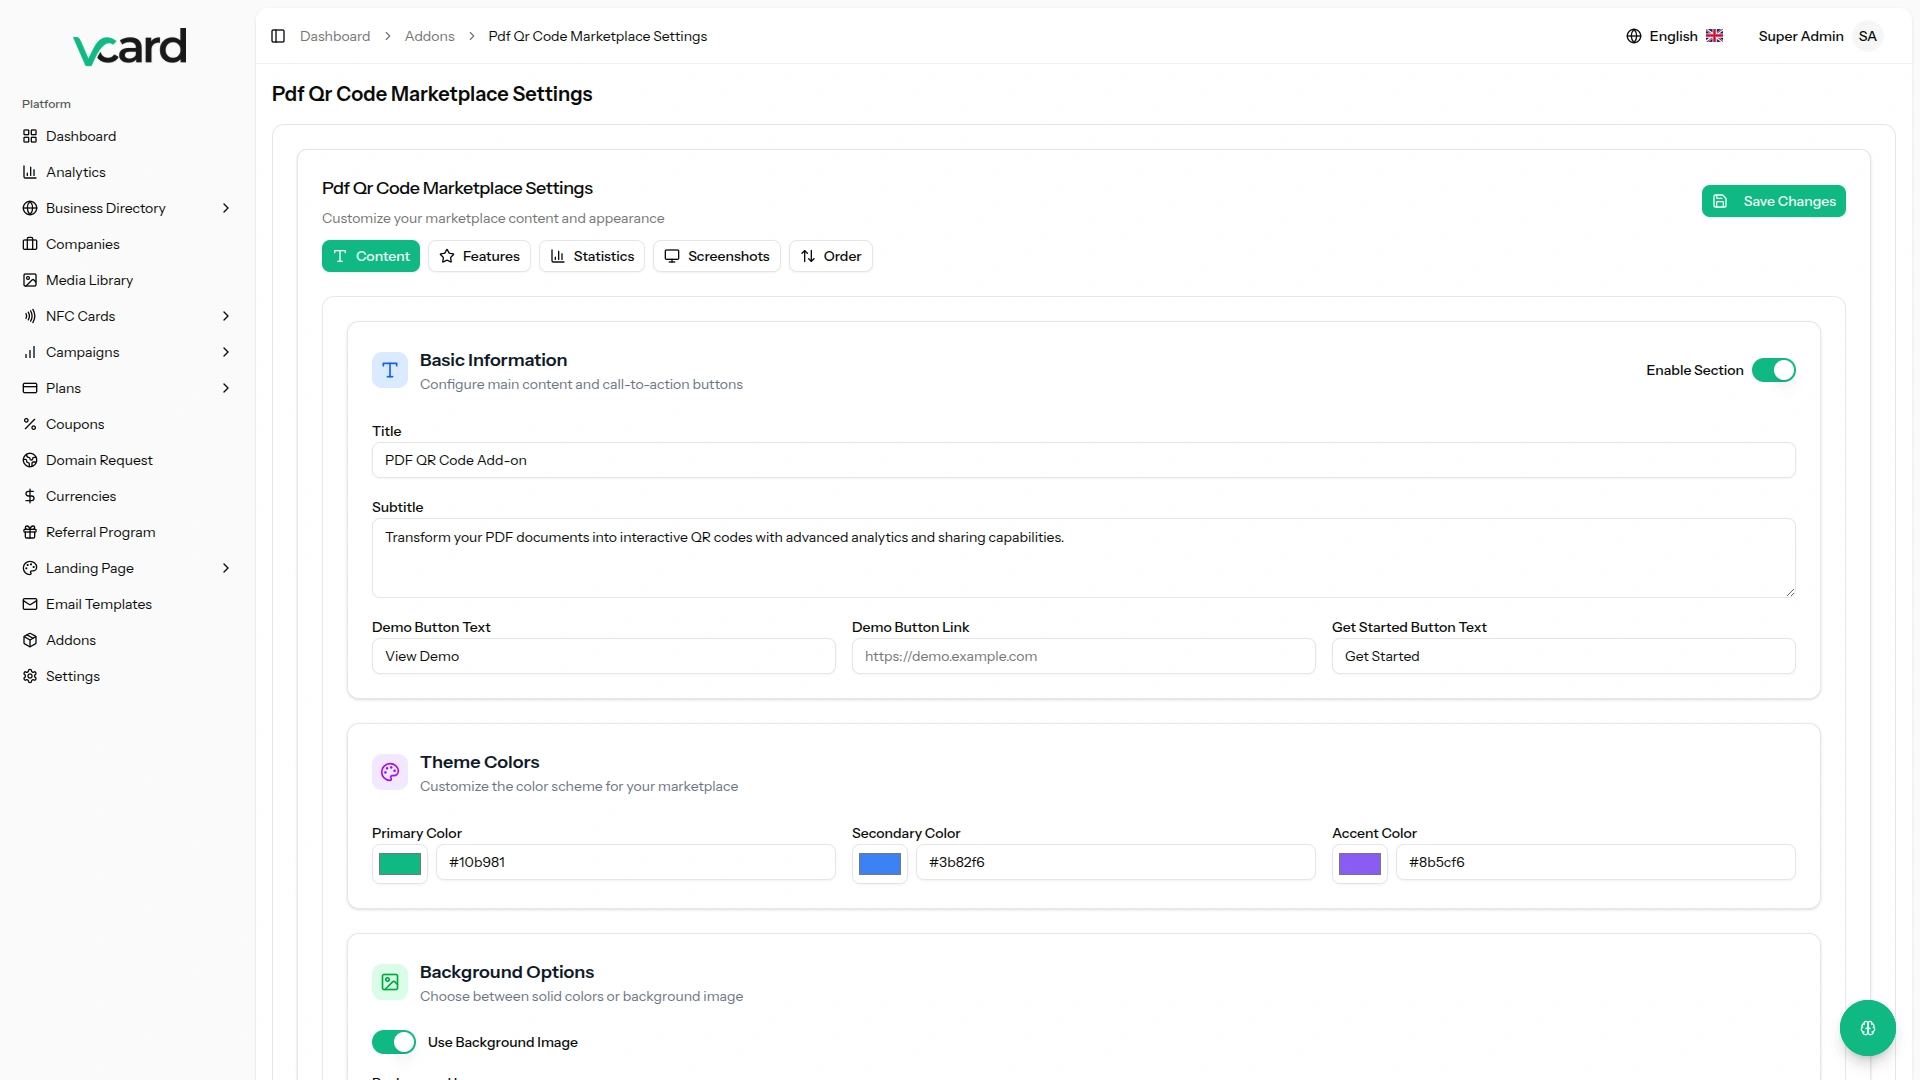Expand the Plans submenu chevron
The image size is (1920, 1080).
(x=226, y=388)
